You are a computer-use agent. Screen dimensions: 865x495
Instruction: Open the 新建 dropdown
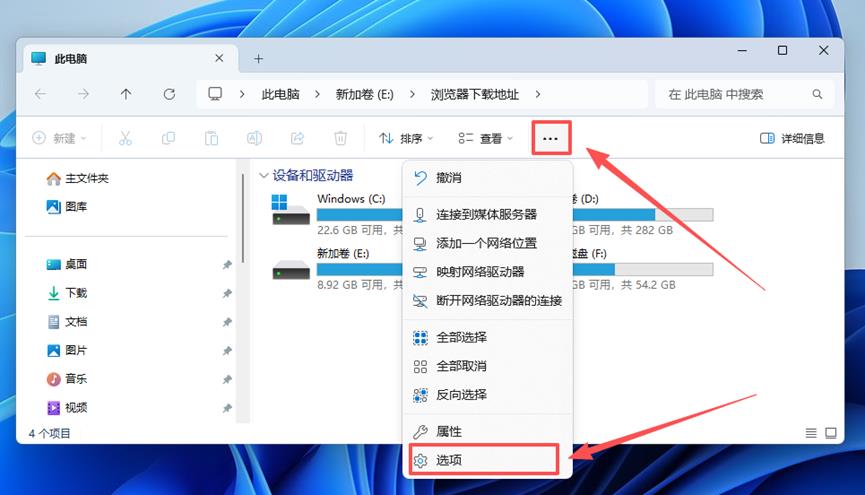pyautogui.click(x=60, y=138)
